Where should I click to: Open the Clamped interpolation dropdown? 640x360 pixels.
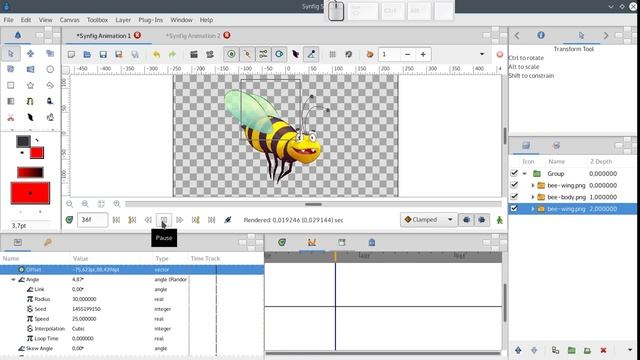[x=428, y=220]
